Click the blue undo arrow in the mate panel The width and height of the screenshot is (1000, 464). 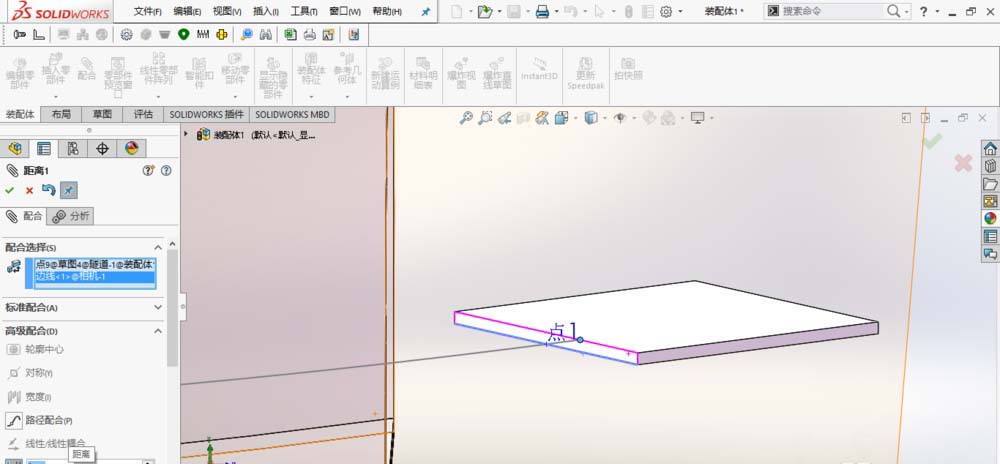[x=48, y=190]
